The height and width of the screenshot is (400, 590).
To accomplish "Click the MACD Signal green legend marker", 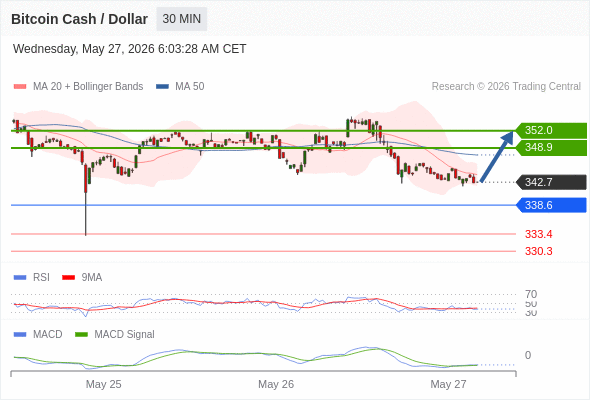I will click(x=81, y=334).
